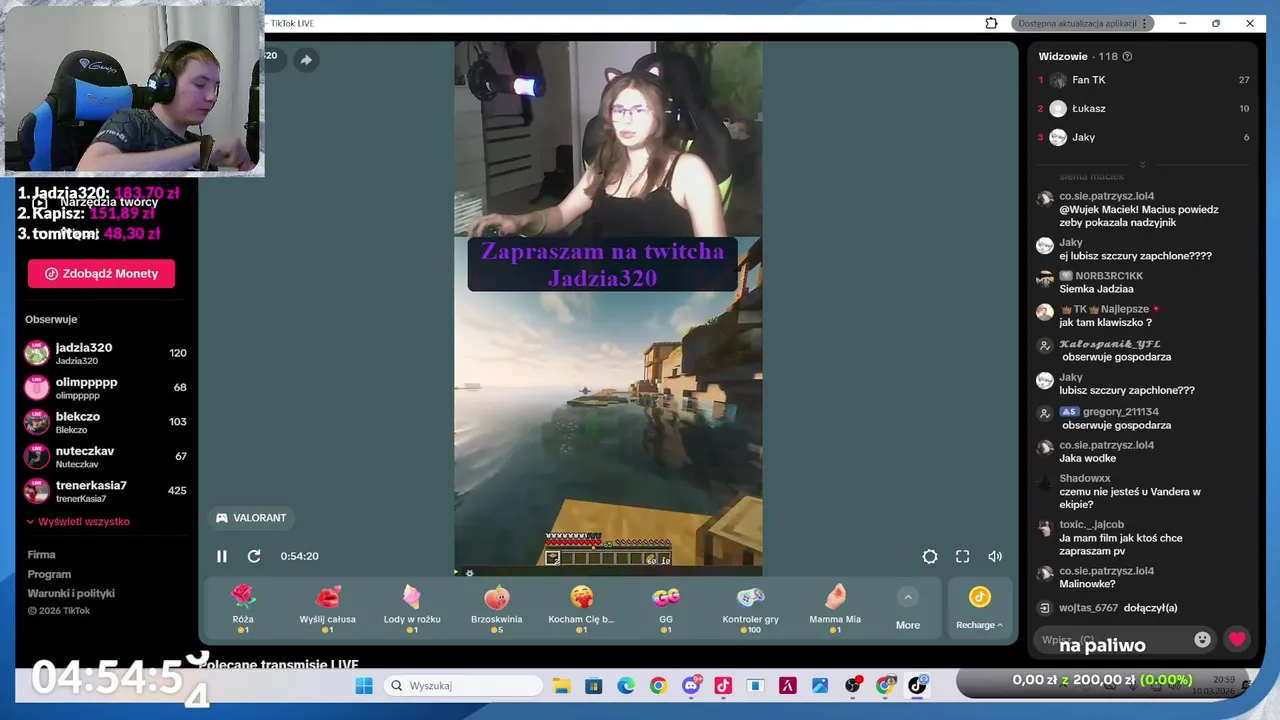This screenshot has height=720, width=1280.
Task: Open OBS Studio from taskbar
Action: click(x=853, y=685)
